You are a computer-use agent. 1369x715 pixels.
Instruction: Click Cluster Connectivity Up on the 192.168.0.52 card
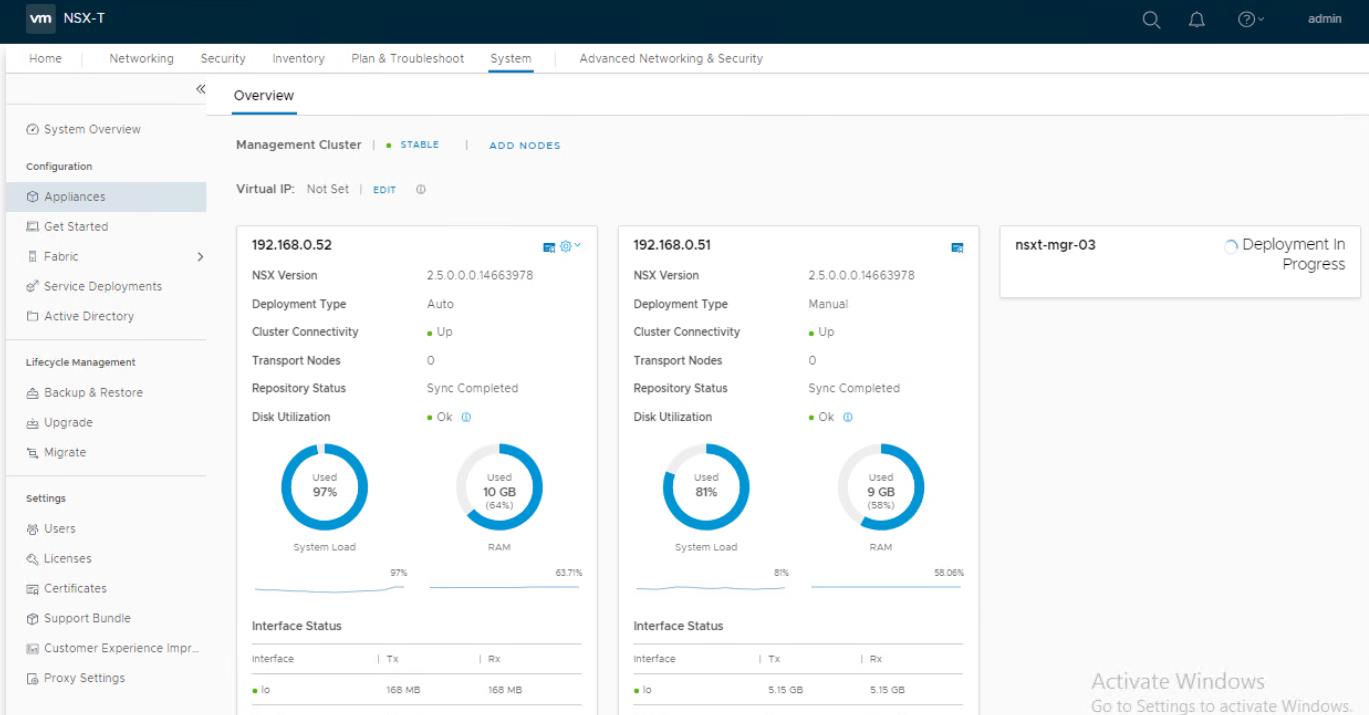coord(440,332)
